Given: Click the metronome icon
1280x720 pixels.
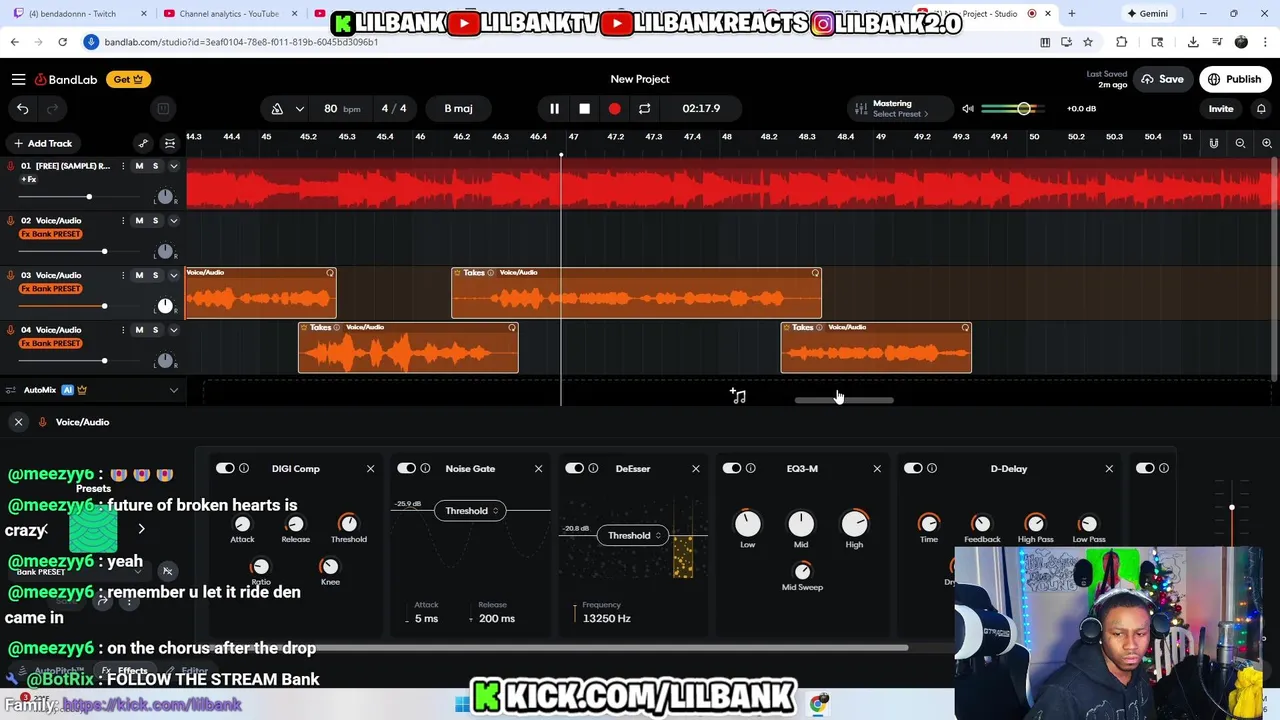Looking at the screenshot, I should 277,108.
